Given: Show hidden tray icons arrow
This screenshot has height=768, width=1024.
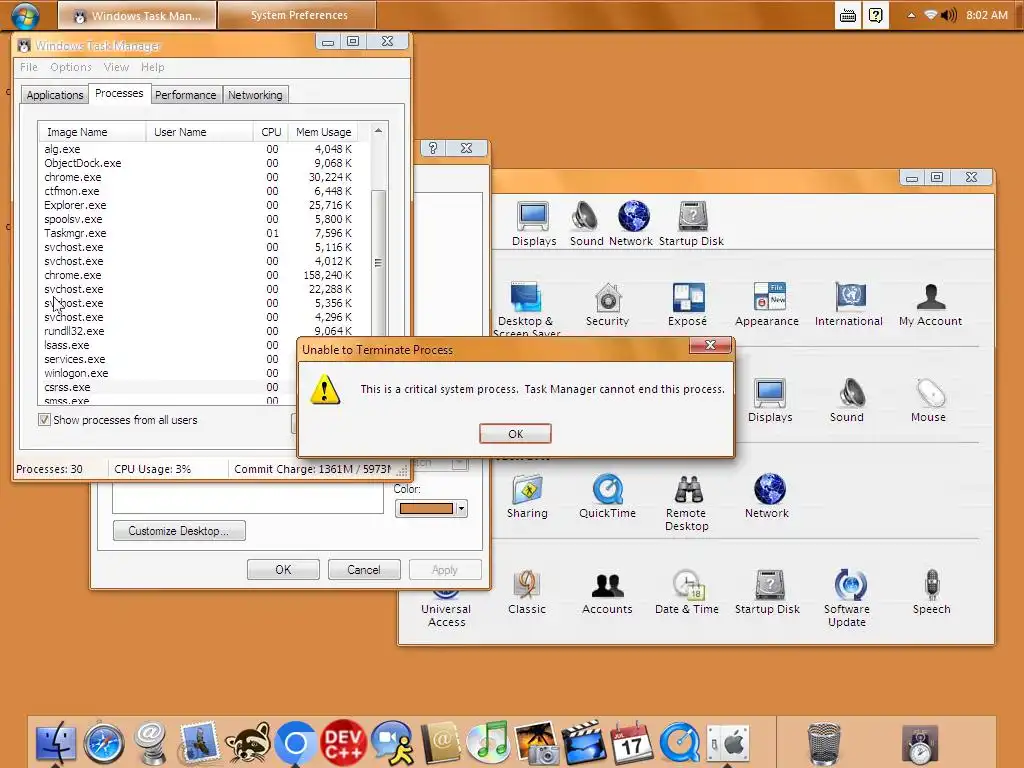Looking at the screenshot, I should pyautogui.click(x=911, y=15).
